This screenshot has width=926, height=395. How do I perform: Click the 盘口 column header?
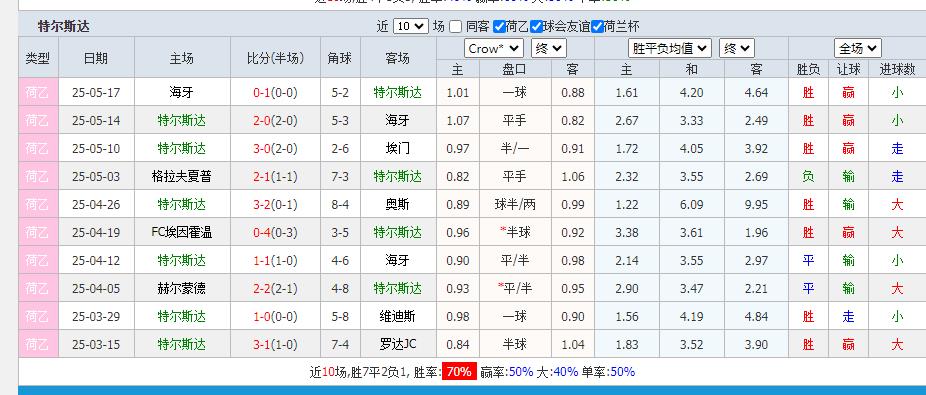pyautogui.click(x=515, y=70)
